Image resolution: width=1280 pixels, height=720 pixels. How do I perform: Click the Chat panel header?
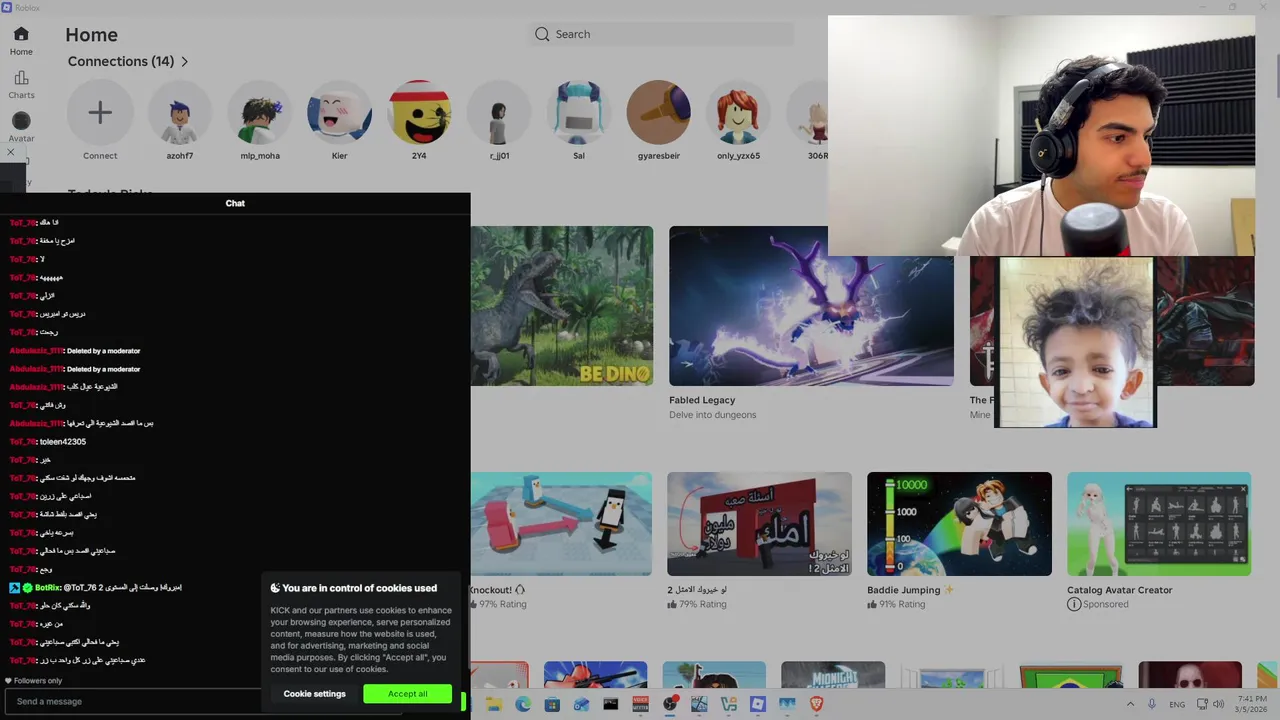[235, 203]
